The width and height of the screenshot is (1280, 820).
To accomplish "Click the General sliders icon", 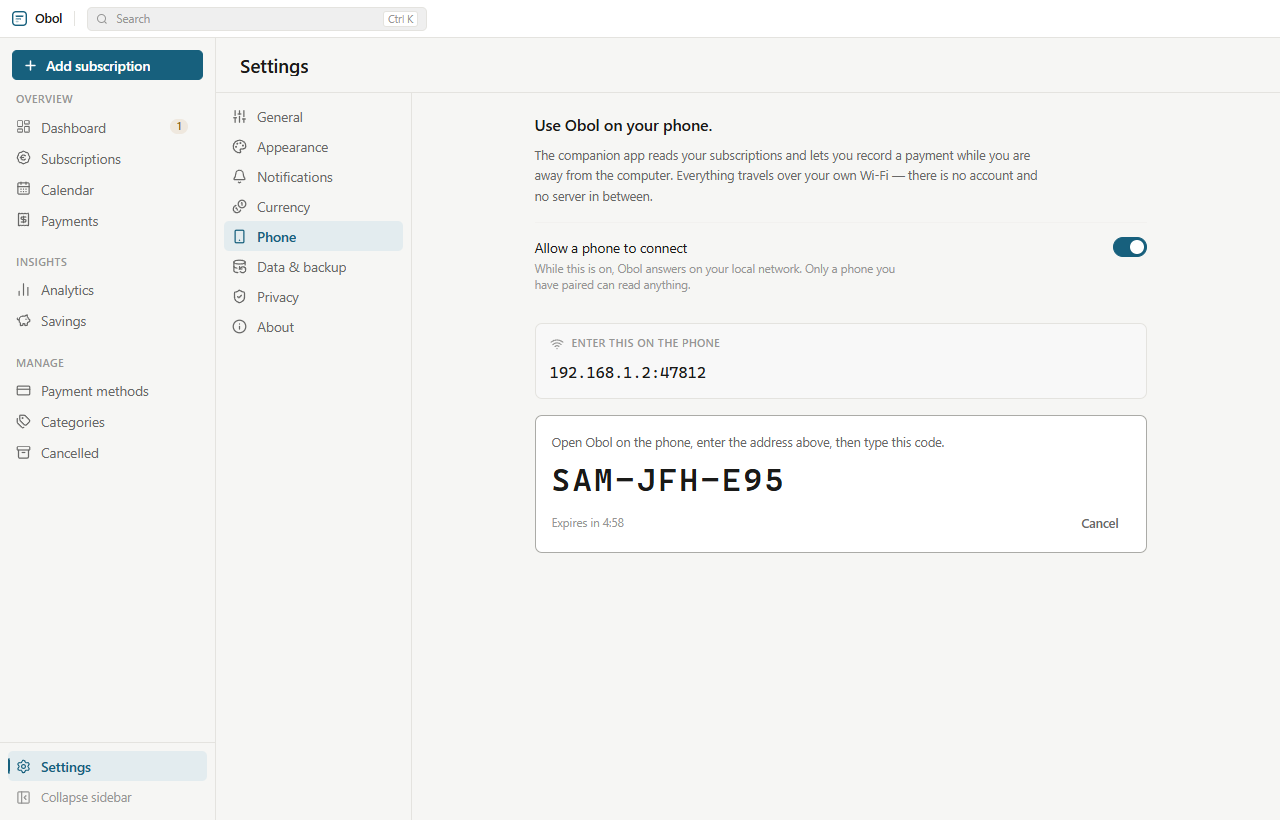I will (x=239, y=117).
